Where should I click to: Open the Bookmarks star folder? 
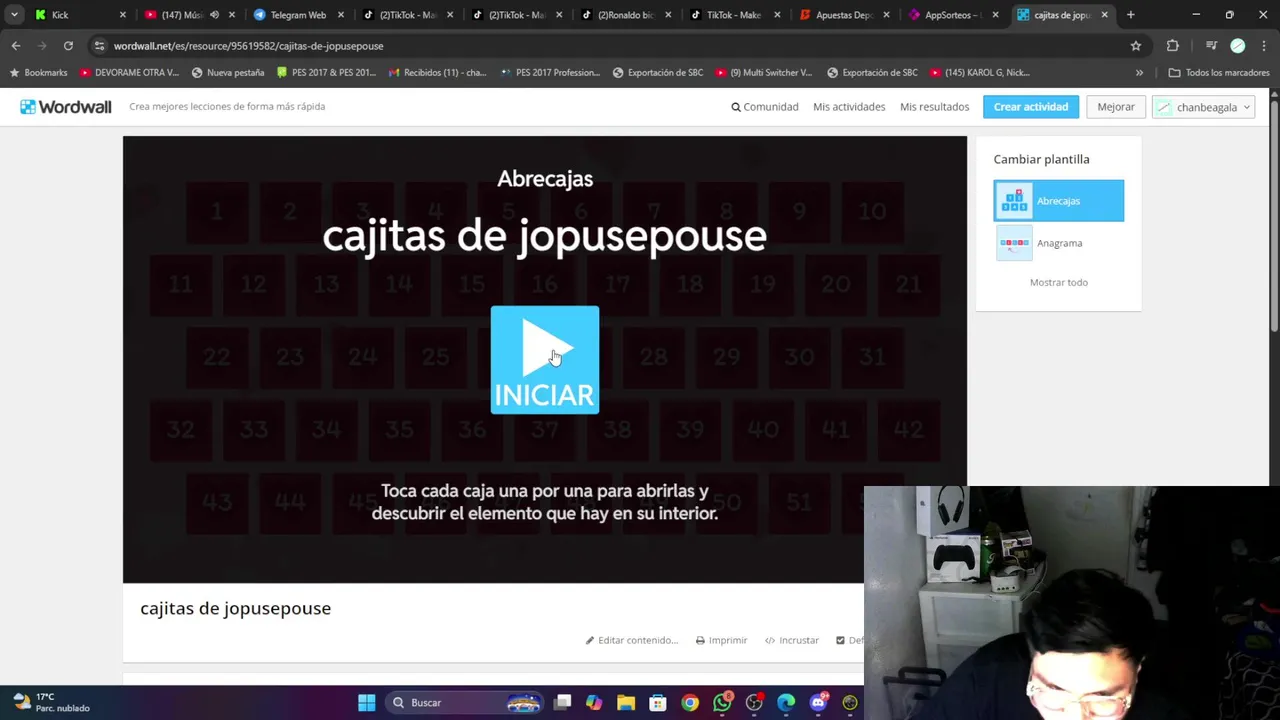(x=38, y=73)
